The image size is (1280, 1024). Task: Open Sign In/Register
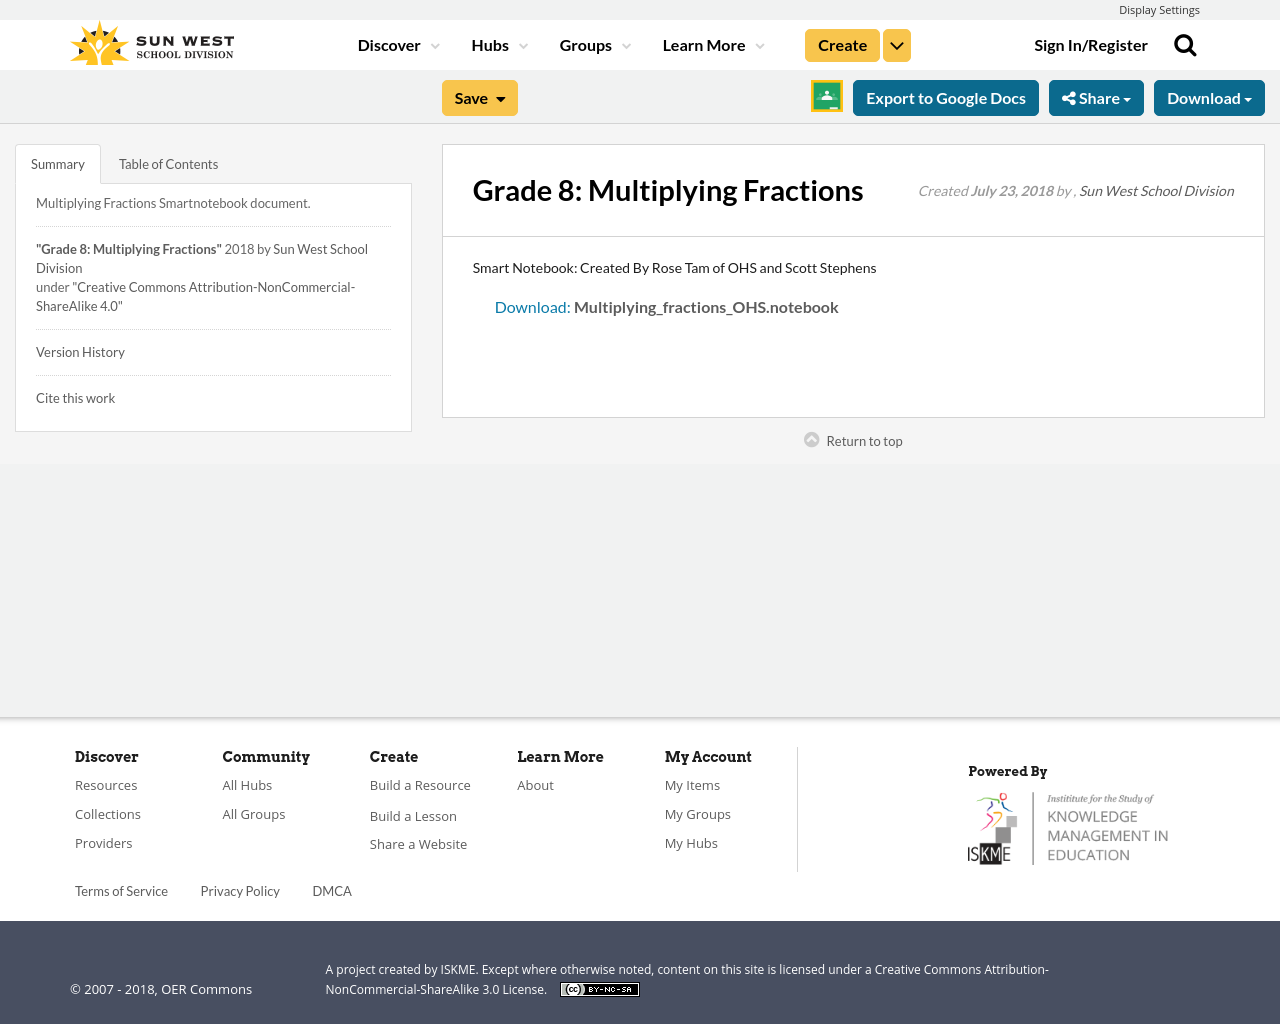tap(1091, 44)
